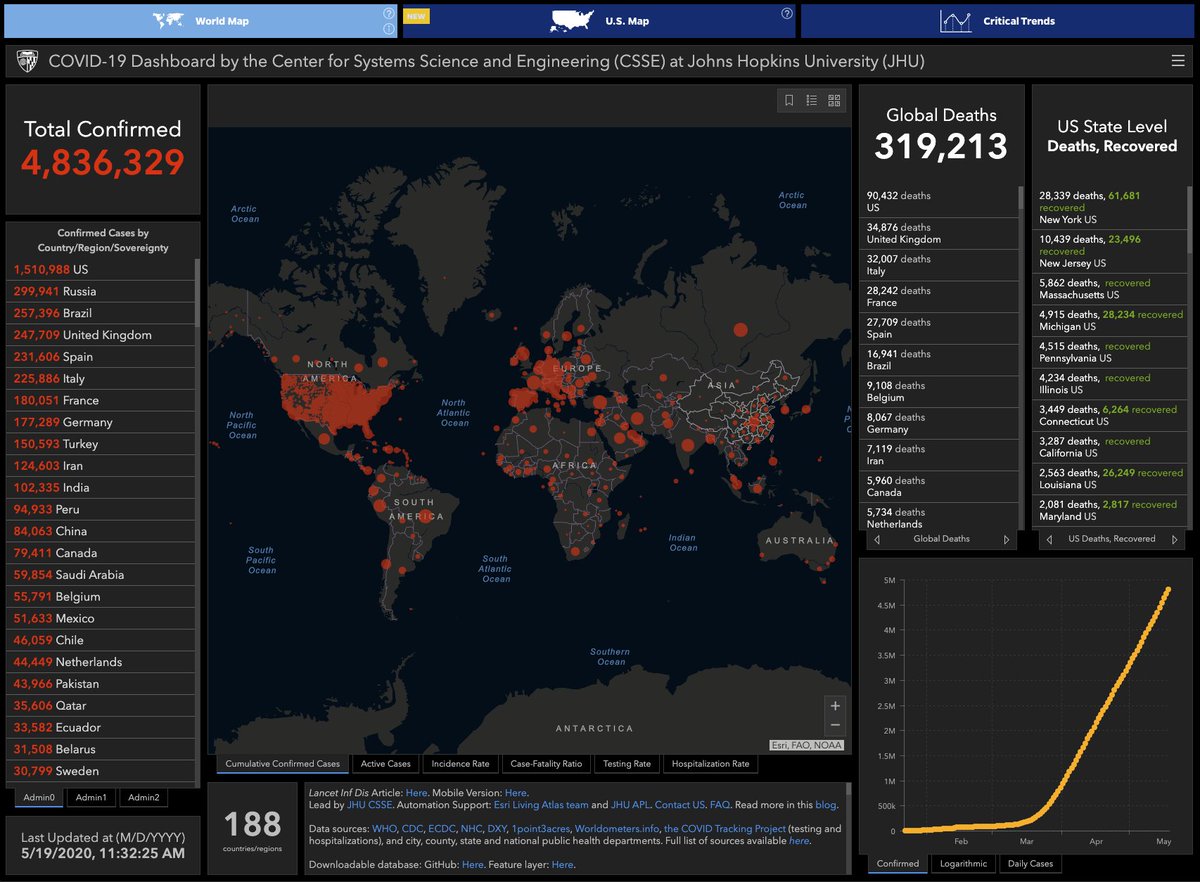1200x882 pixels.
Task: Open the map Bookmarks icon
Action: pos(789,100)
